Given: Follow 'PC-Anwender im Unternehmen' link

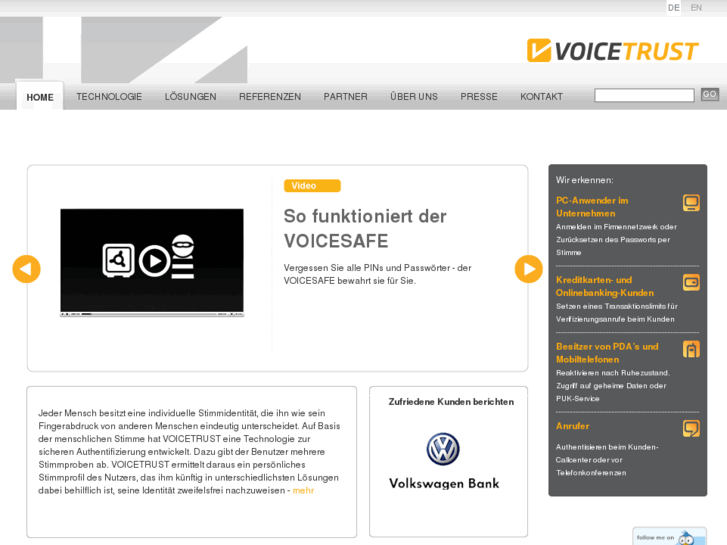Looking at the screenshot, I should [592, 207].
